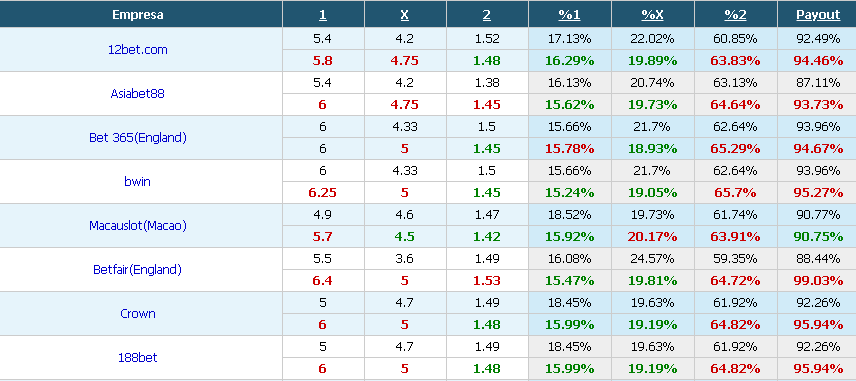Open the 188bet bookmaker link
Viewport: 856px width, 381px height.
[x=138, y=358]
